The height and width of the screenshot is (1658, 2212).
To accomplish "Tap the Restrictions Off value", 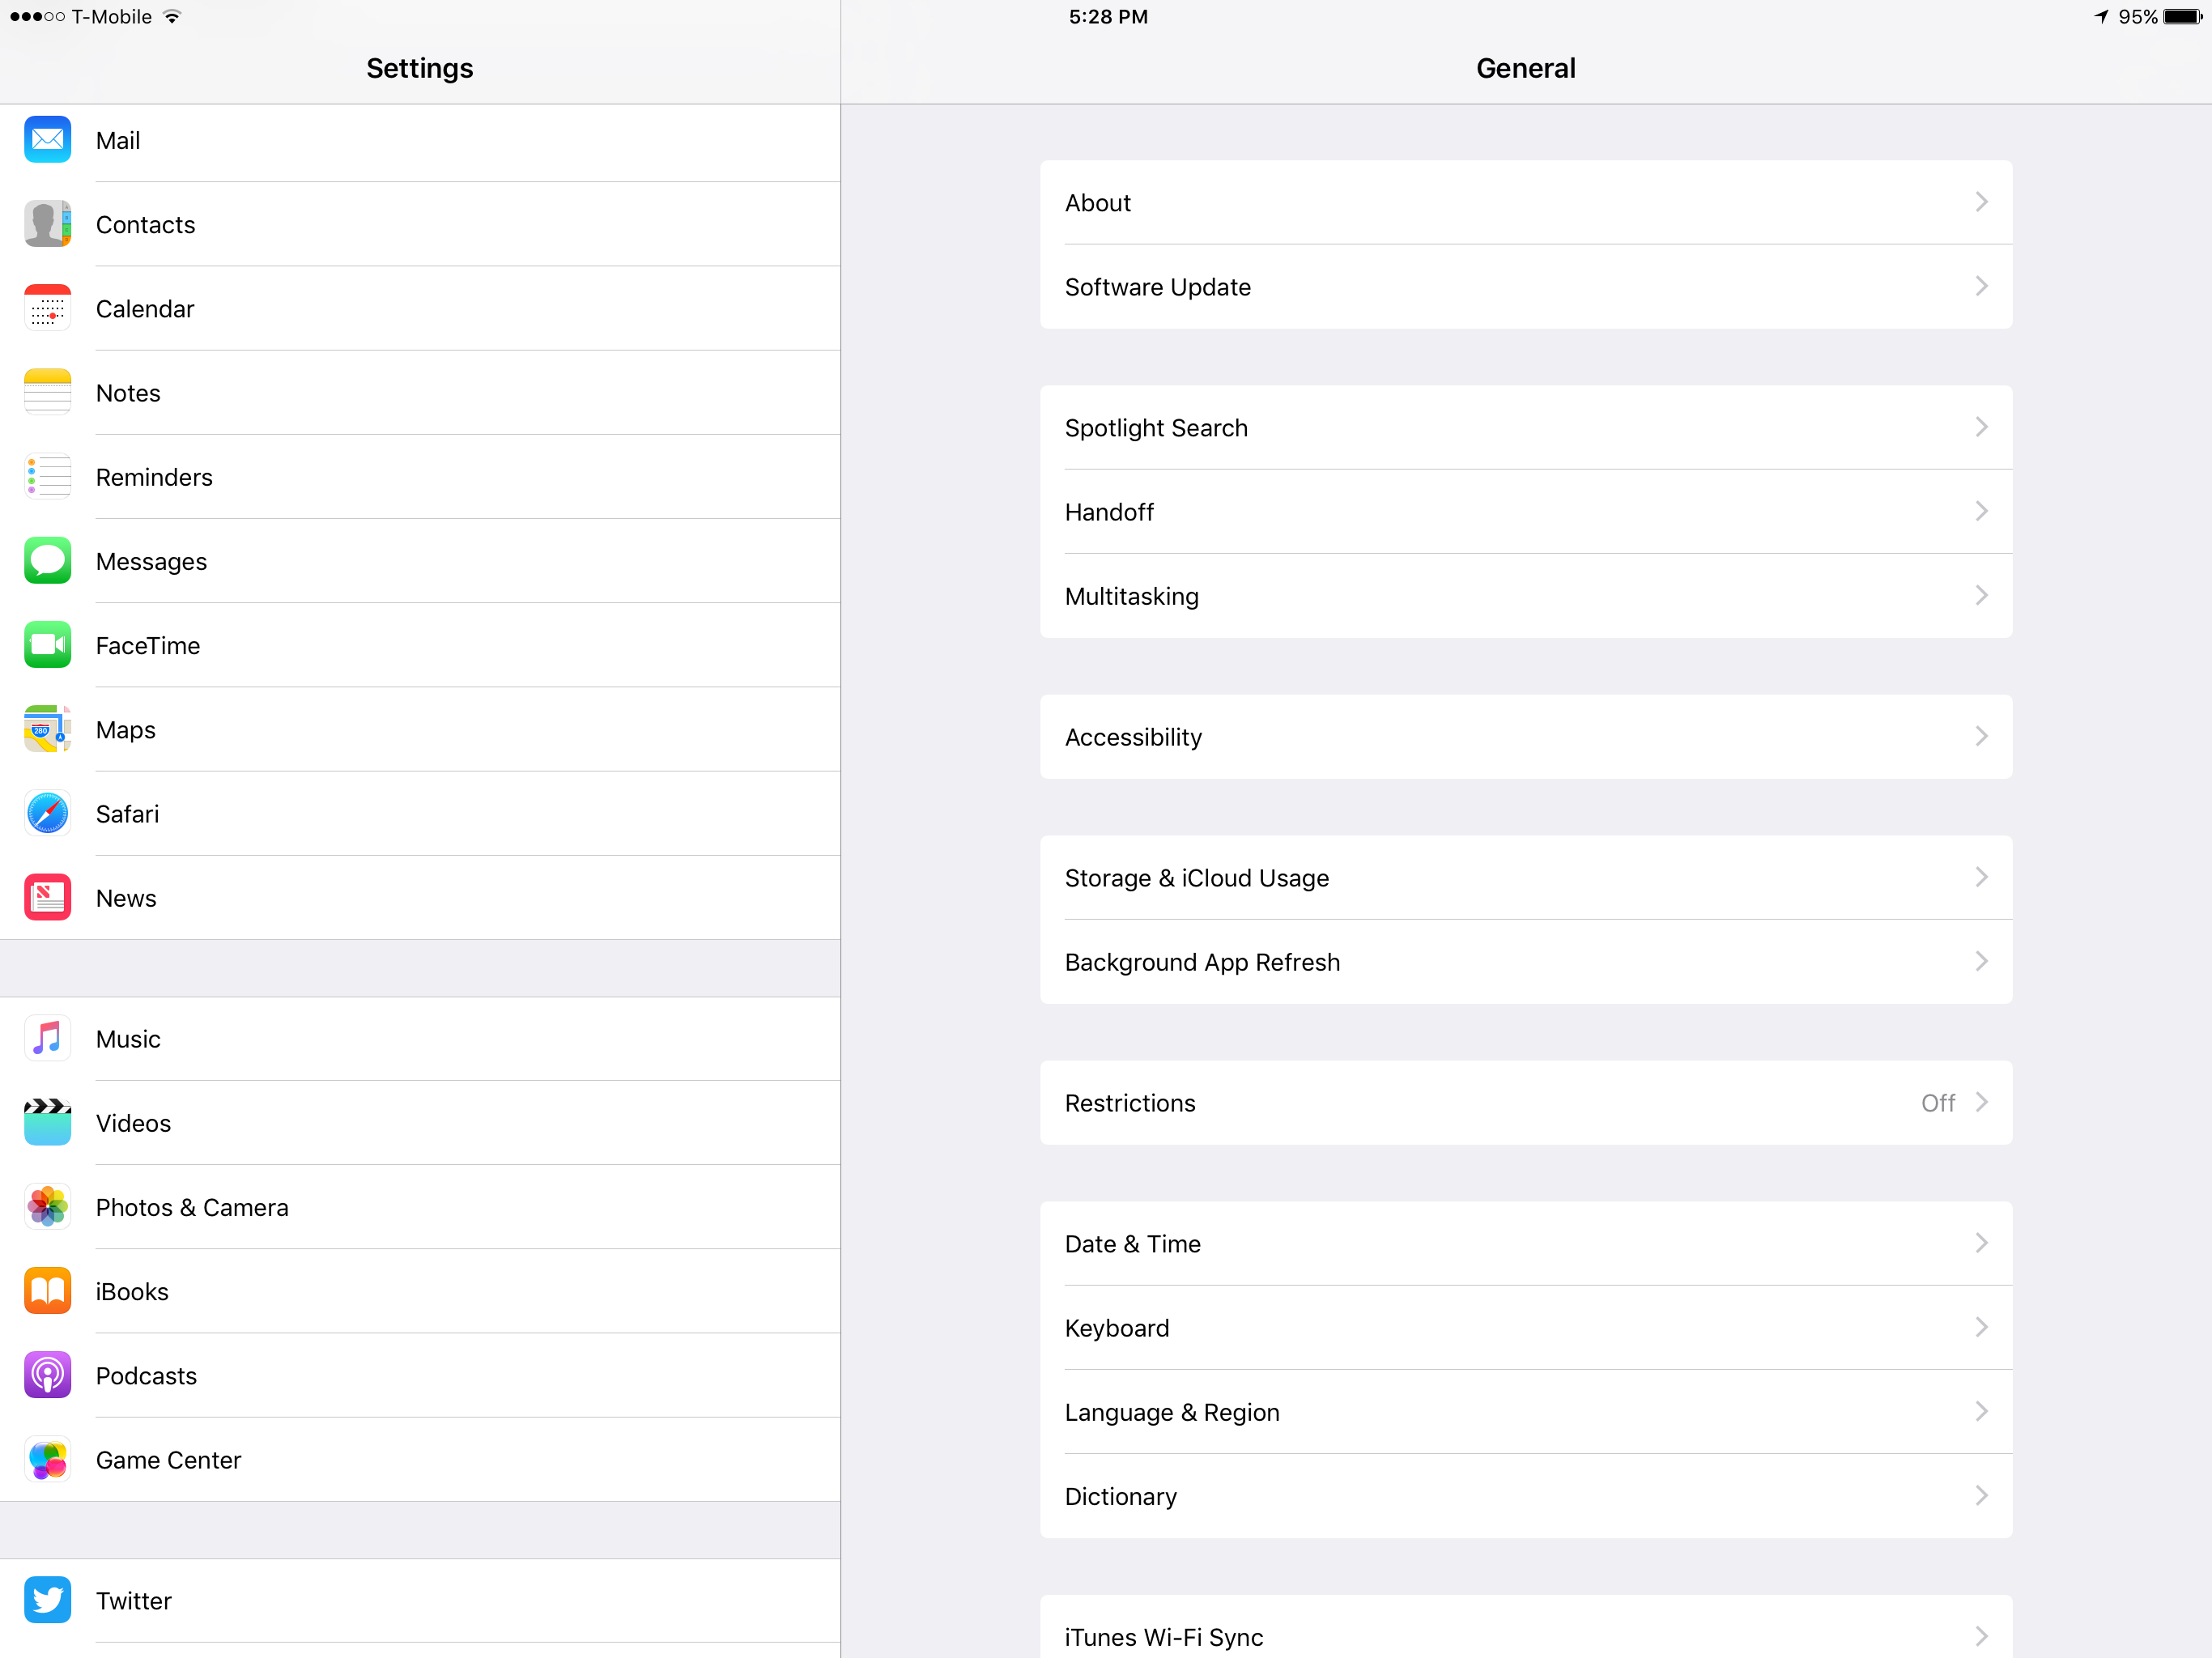I will [1937, 1103].
